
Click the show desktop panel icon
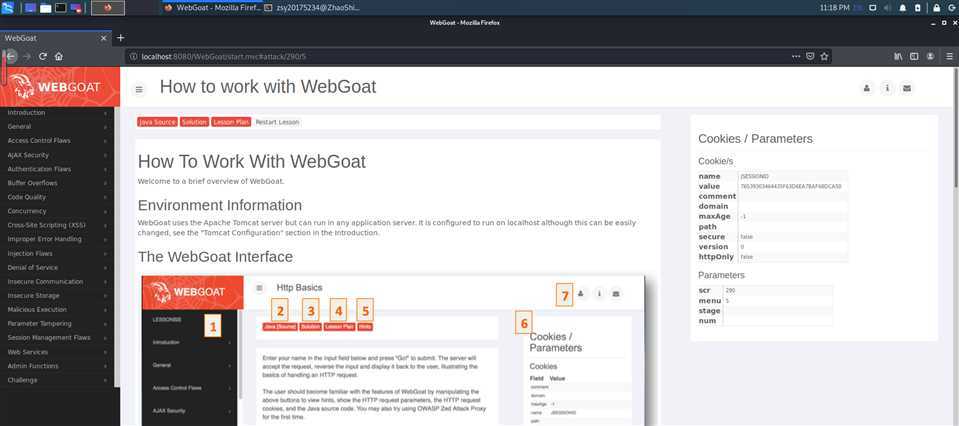click(30, 8)
